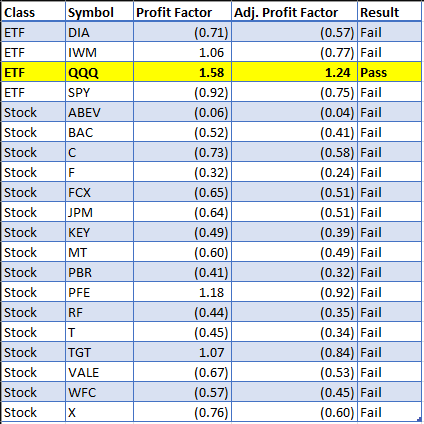Click the Adj. Profit Factor header

tap(294, 12)
